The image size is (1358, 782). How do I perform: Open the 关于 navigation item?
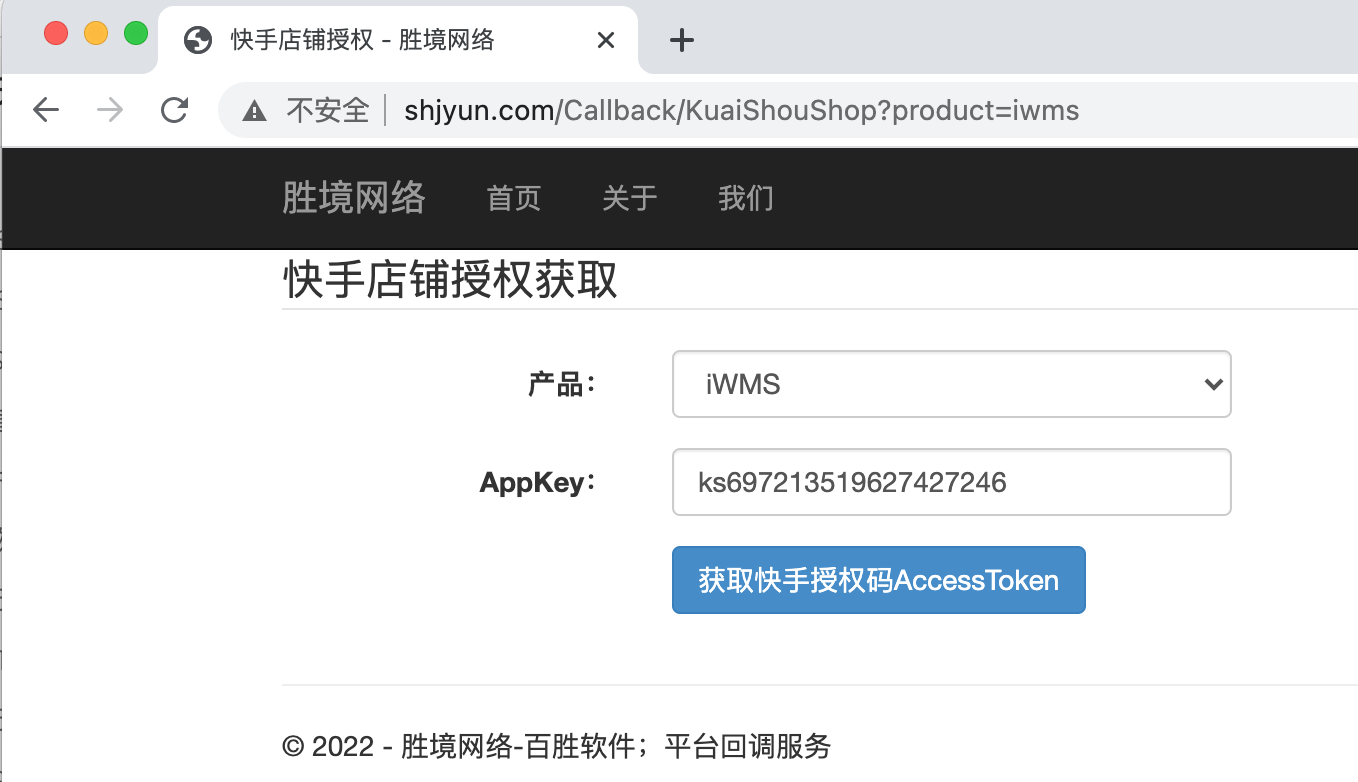[x=629, y=198]
